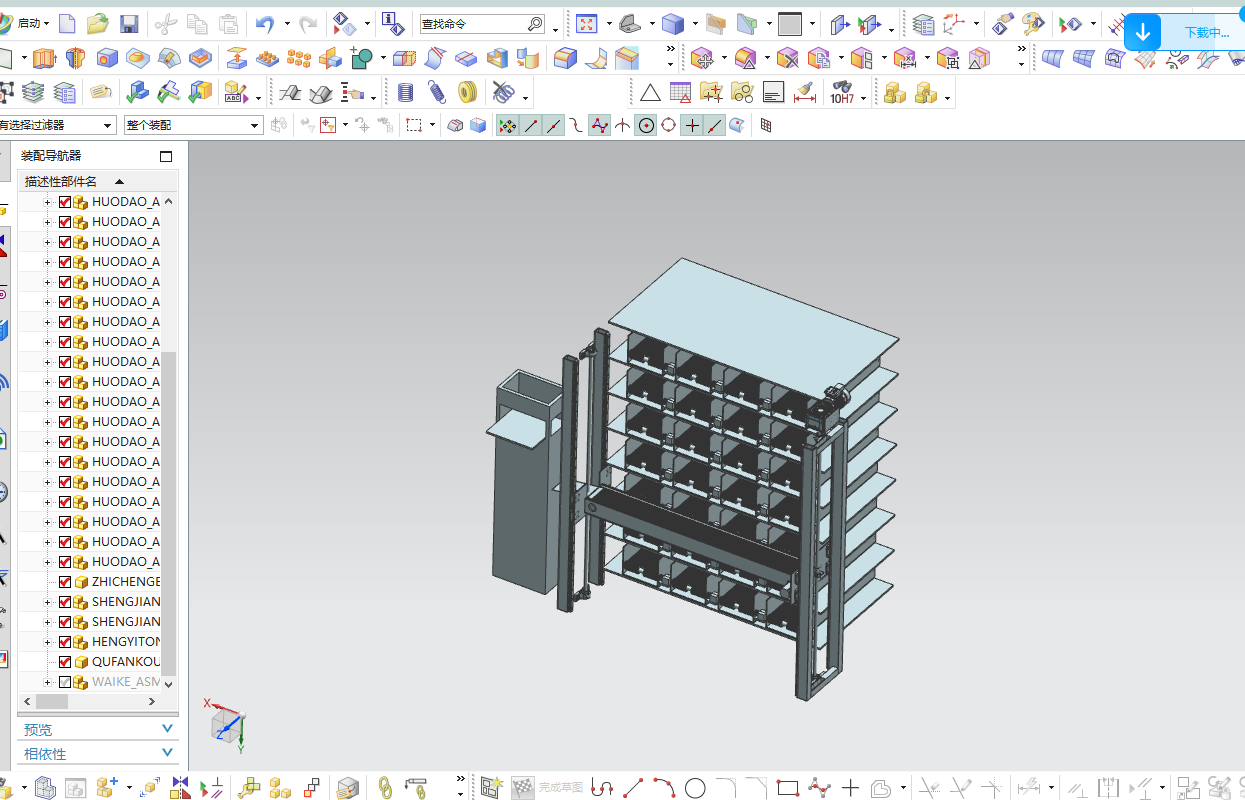
Task: Toggle the snap to end point option
Action: (531, 125)
